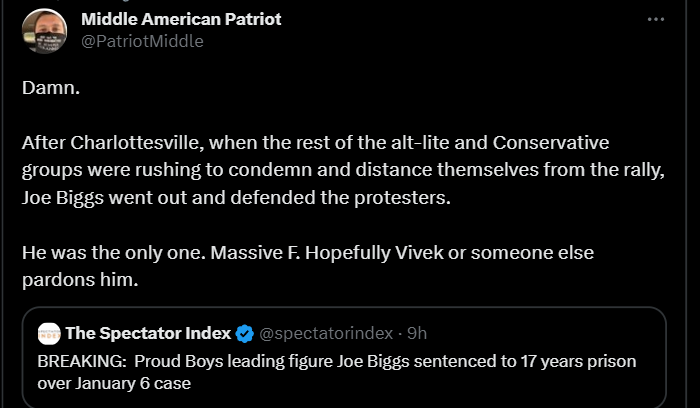The image size is (700, 408).
Task: Click the words "pardons him."
Action: pos(79,279)
